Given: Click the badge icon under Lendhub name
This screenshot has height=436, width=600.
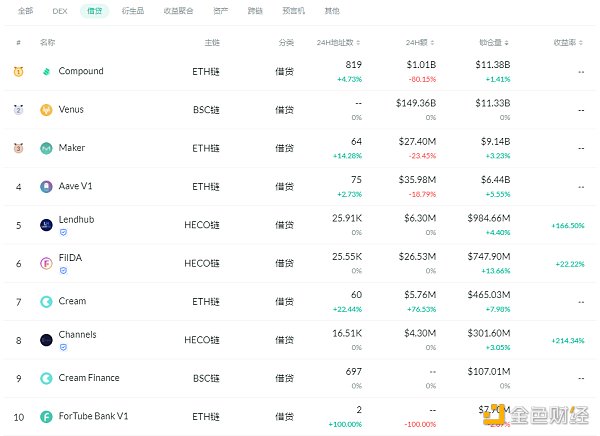Looking at the screenshot, I should click(x=63, y=232).
